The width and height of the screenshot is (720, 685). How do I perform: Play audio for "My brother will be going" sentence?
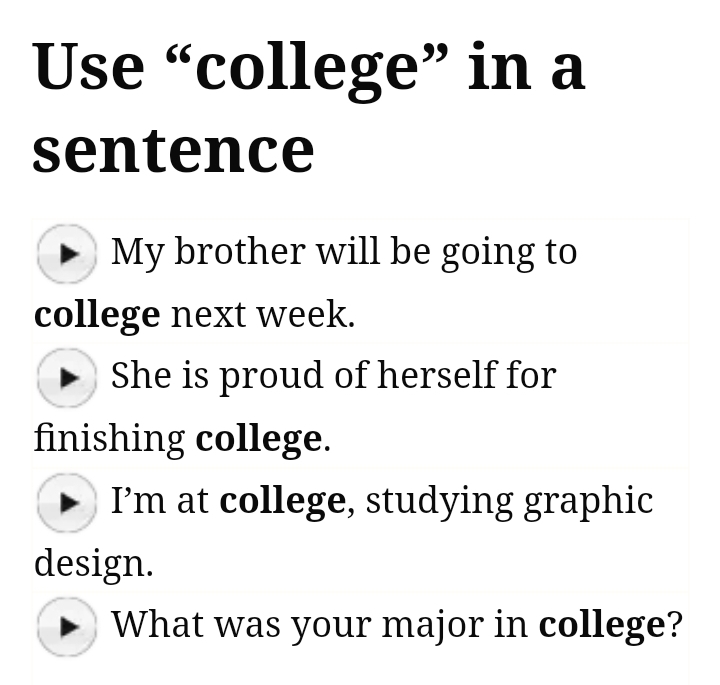pyautogui.click(x=66, y=253)
